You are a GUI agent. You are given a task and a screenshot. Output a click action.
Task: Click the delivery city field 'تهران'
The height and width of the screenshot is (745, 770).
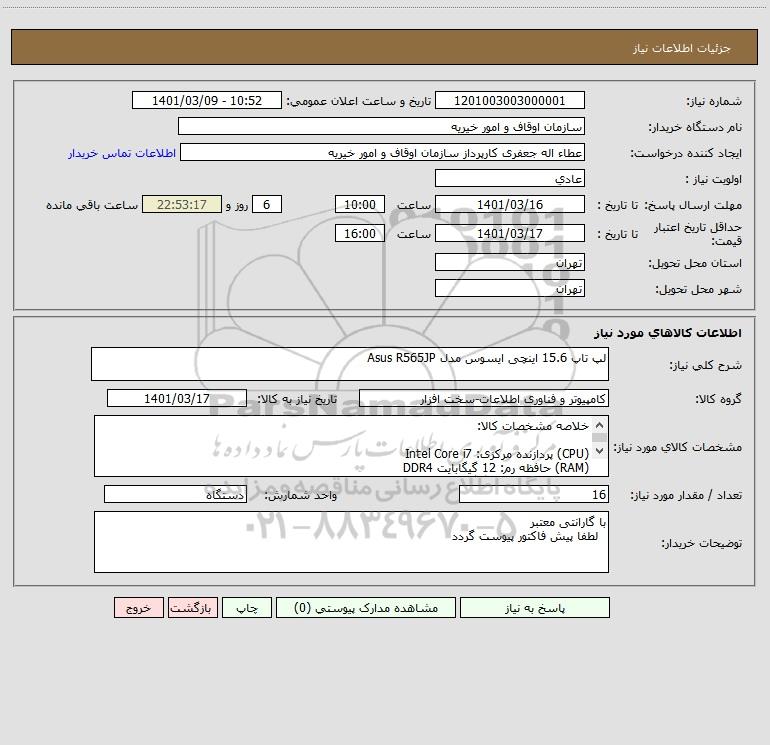(510, 288)
